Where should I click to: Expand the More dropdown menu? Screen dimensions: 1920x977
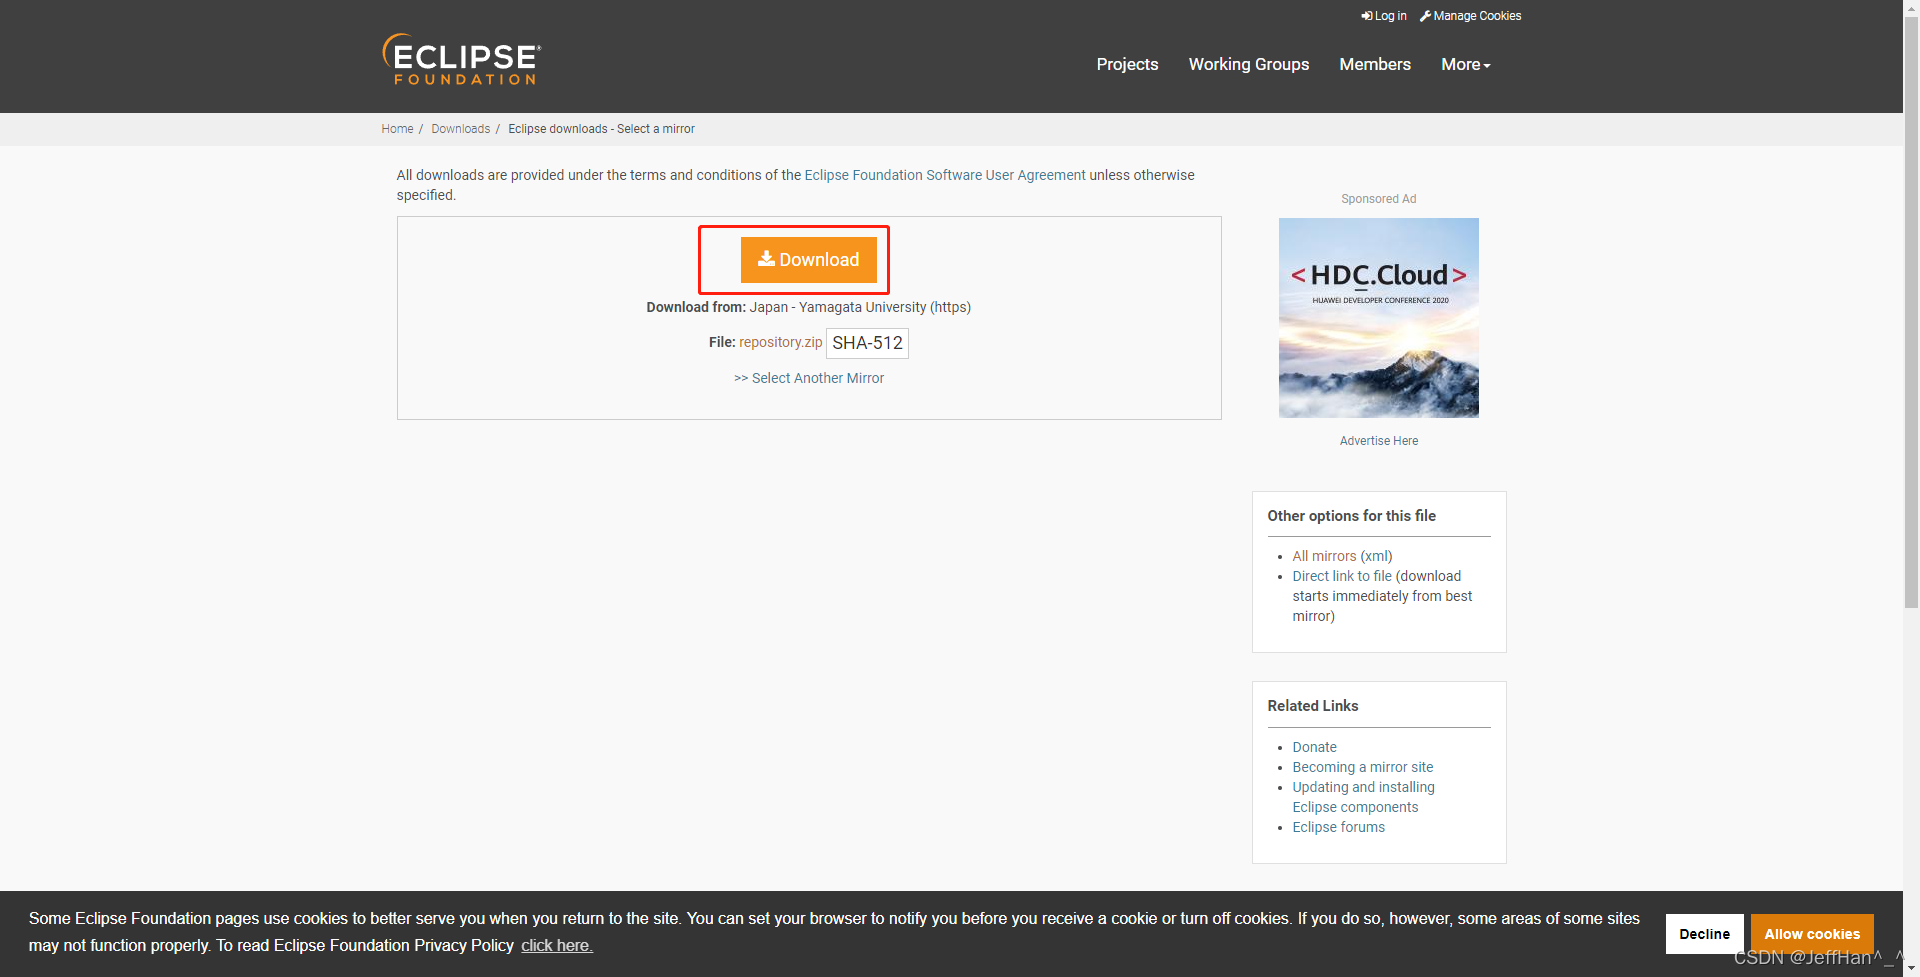[1465, 64]
